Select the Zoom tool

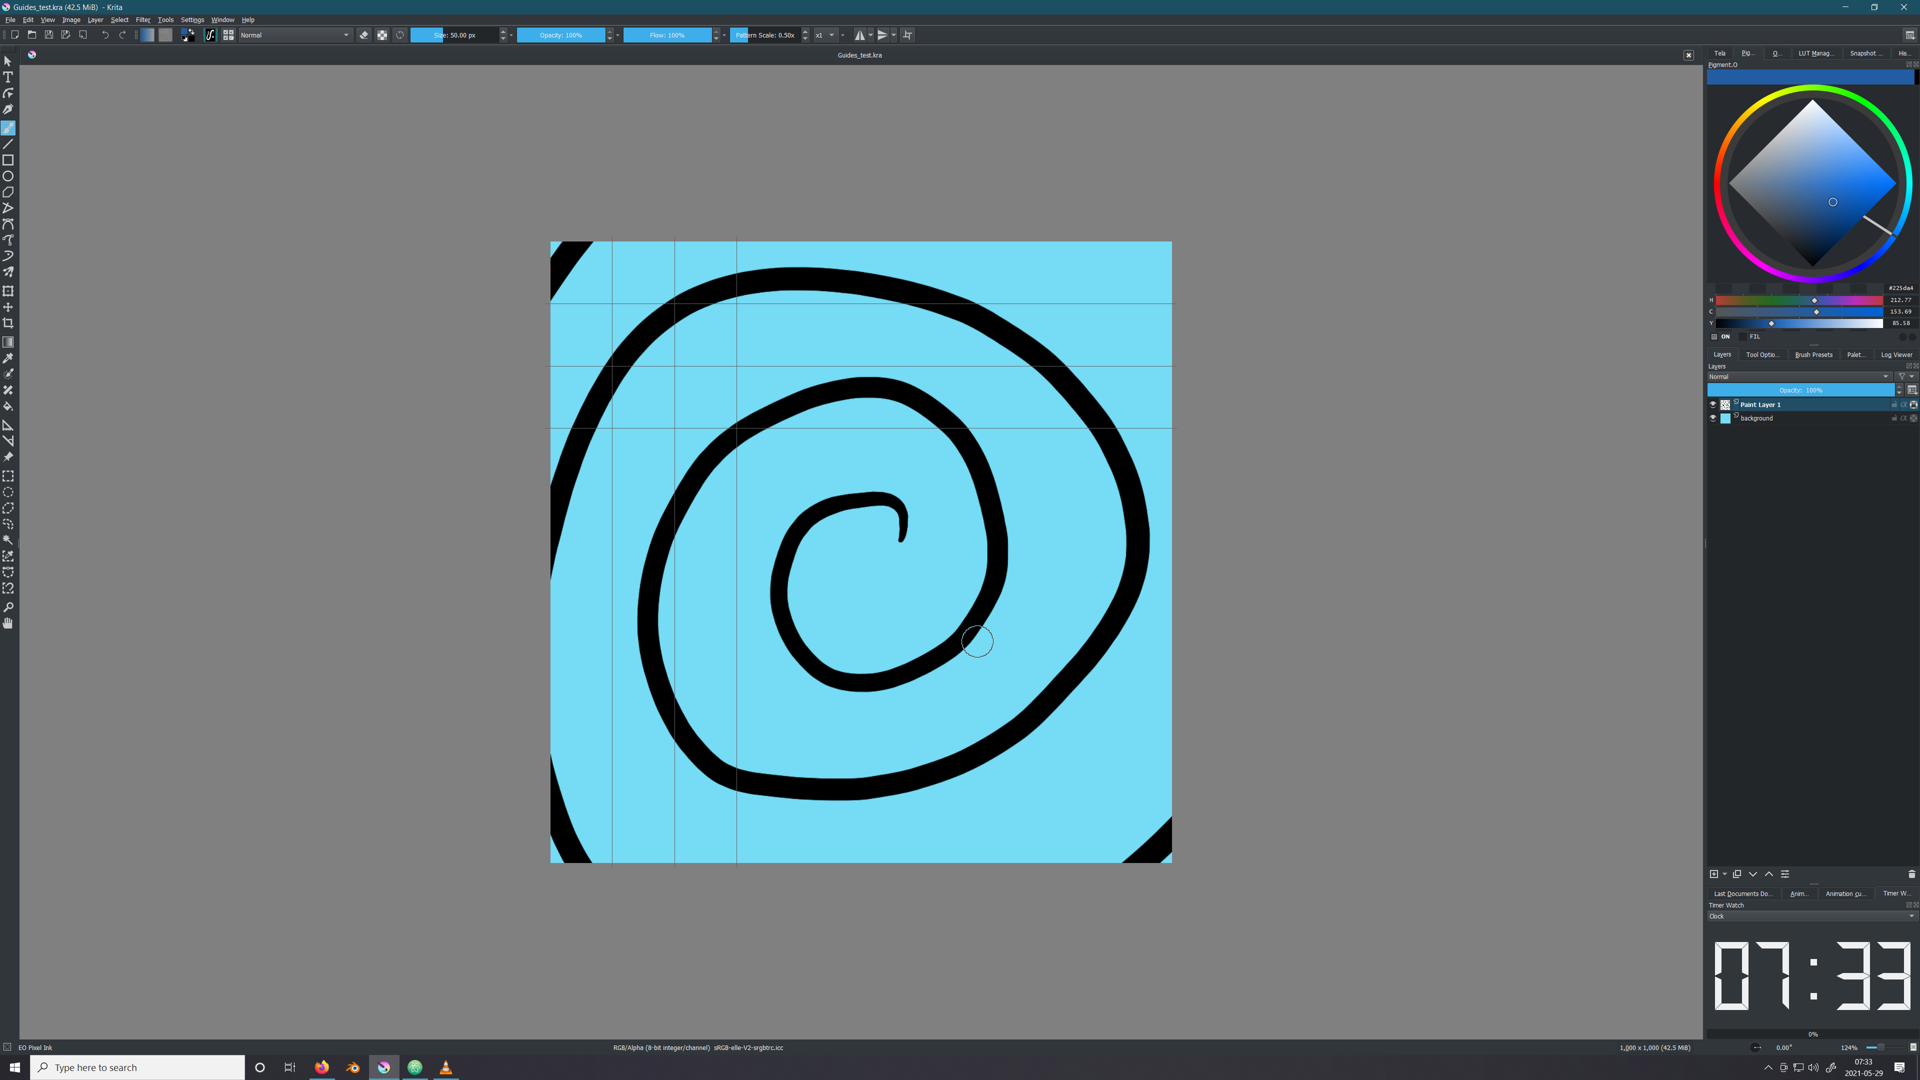[x=8, y=607]
